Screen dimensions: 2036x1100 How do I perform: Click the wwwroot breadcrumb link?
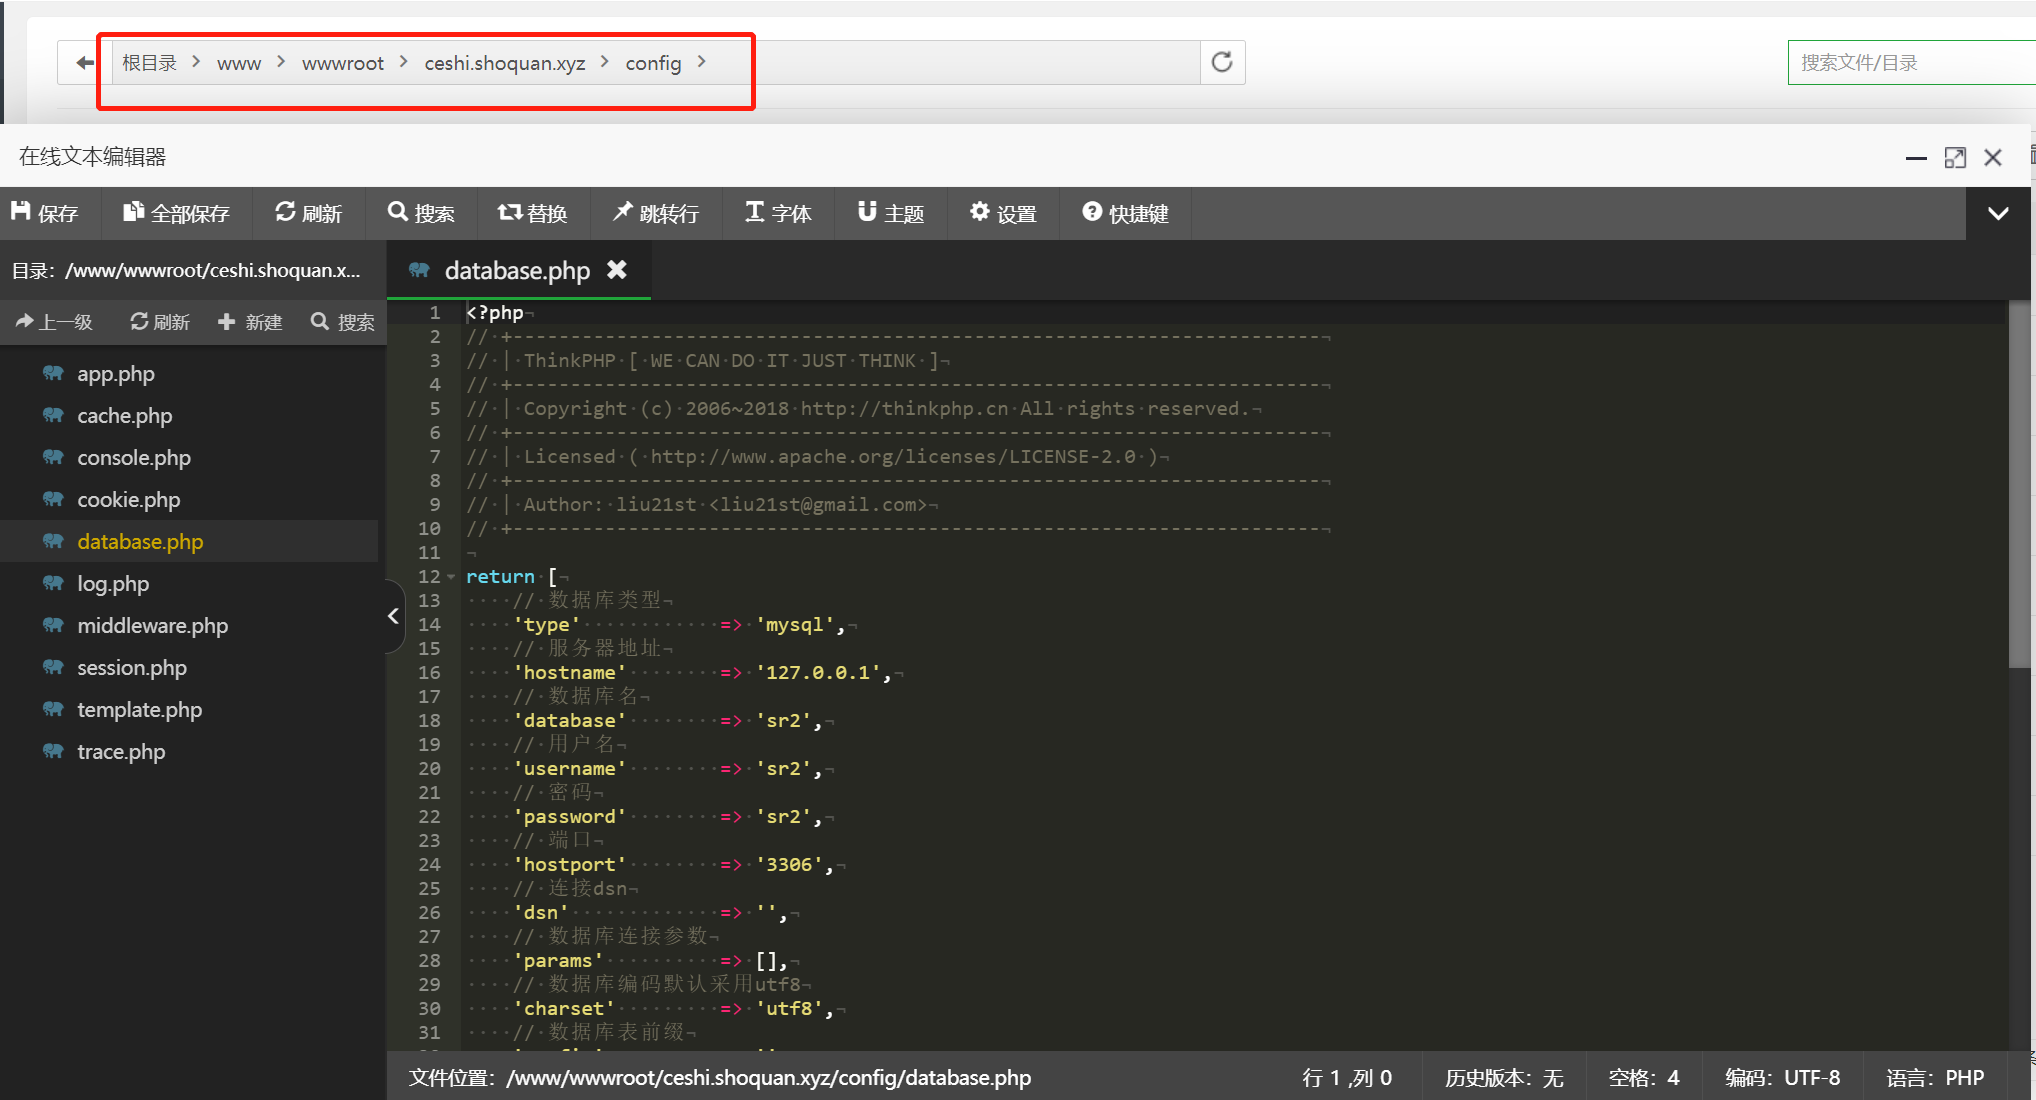point(342,63)
